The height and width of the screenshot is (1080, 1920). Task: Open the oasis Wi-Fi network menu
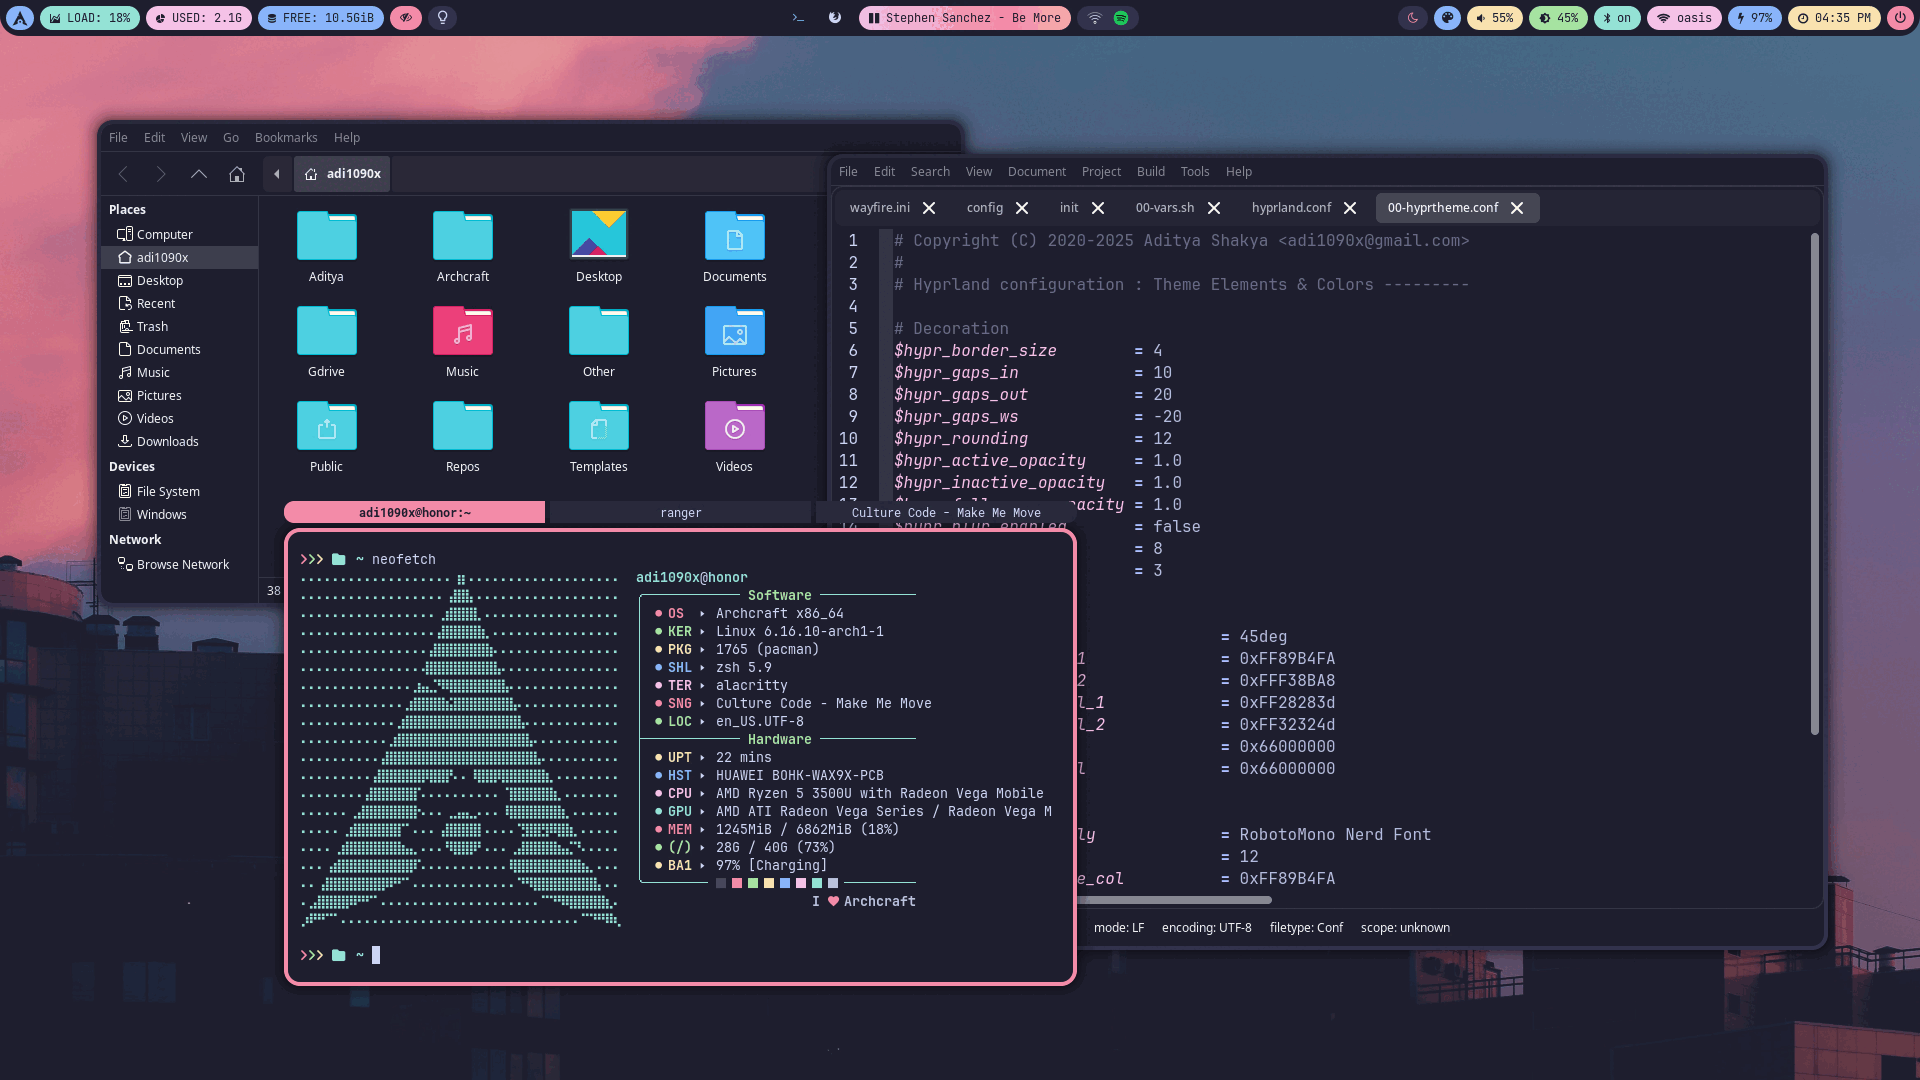coord(1685,18)
